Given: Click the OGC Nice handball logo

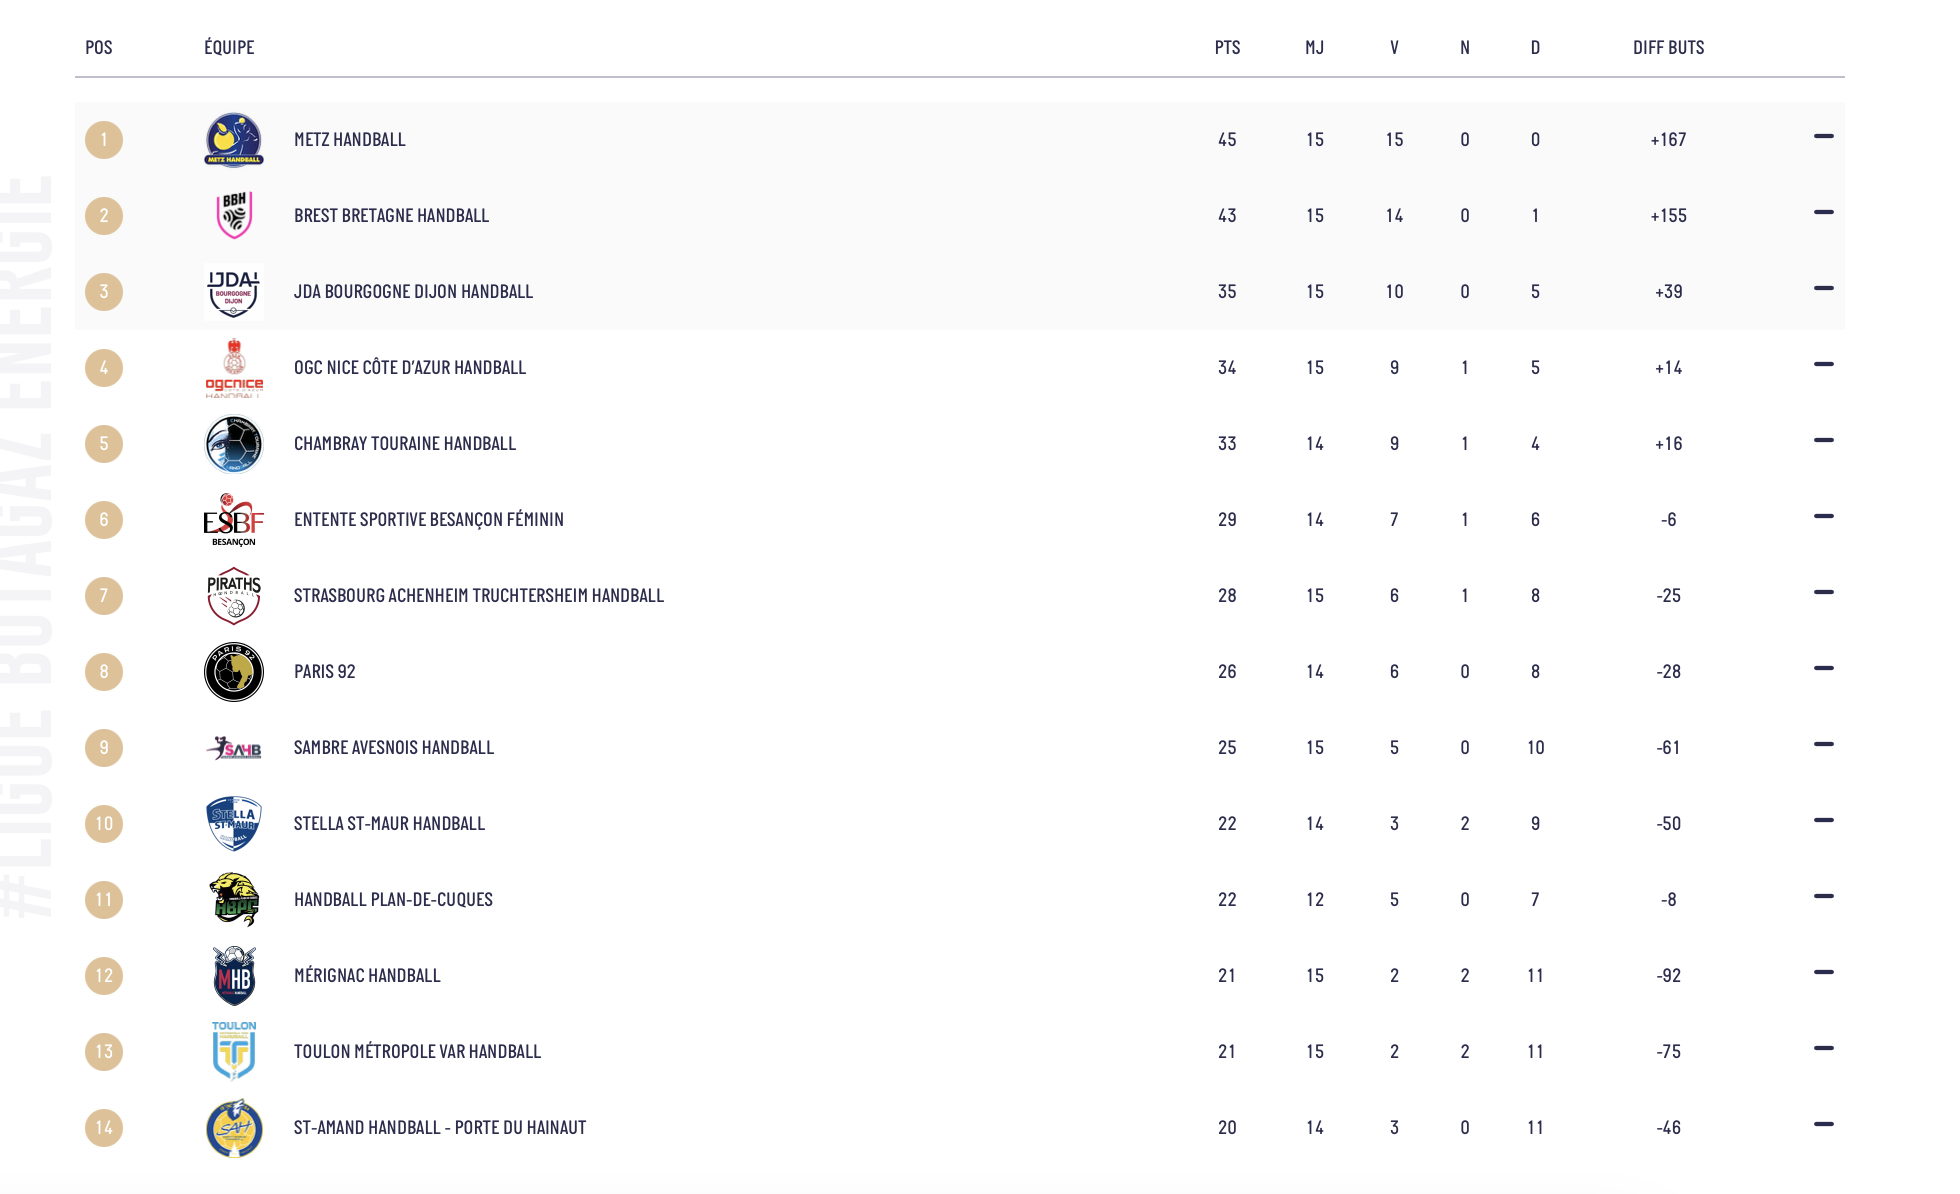Looking at the screenshot, I should [234, 368].
